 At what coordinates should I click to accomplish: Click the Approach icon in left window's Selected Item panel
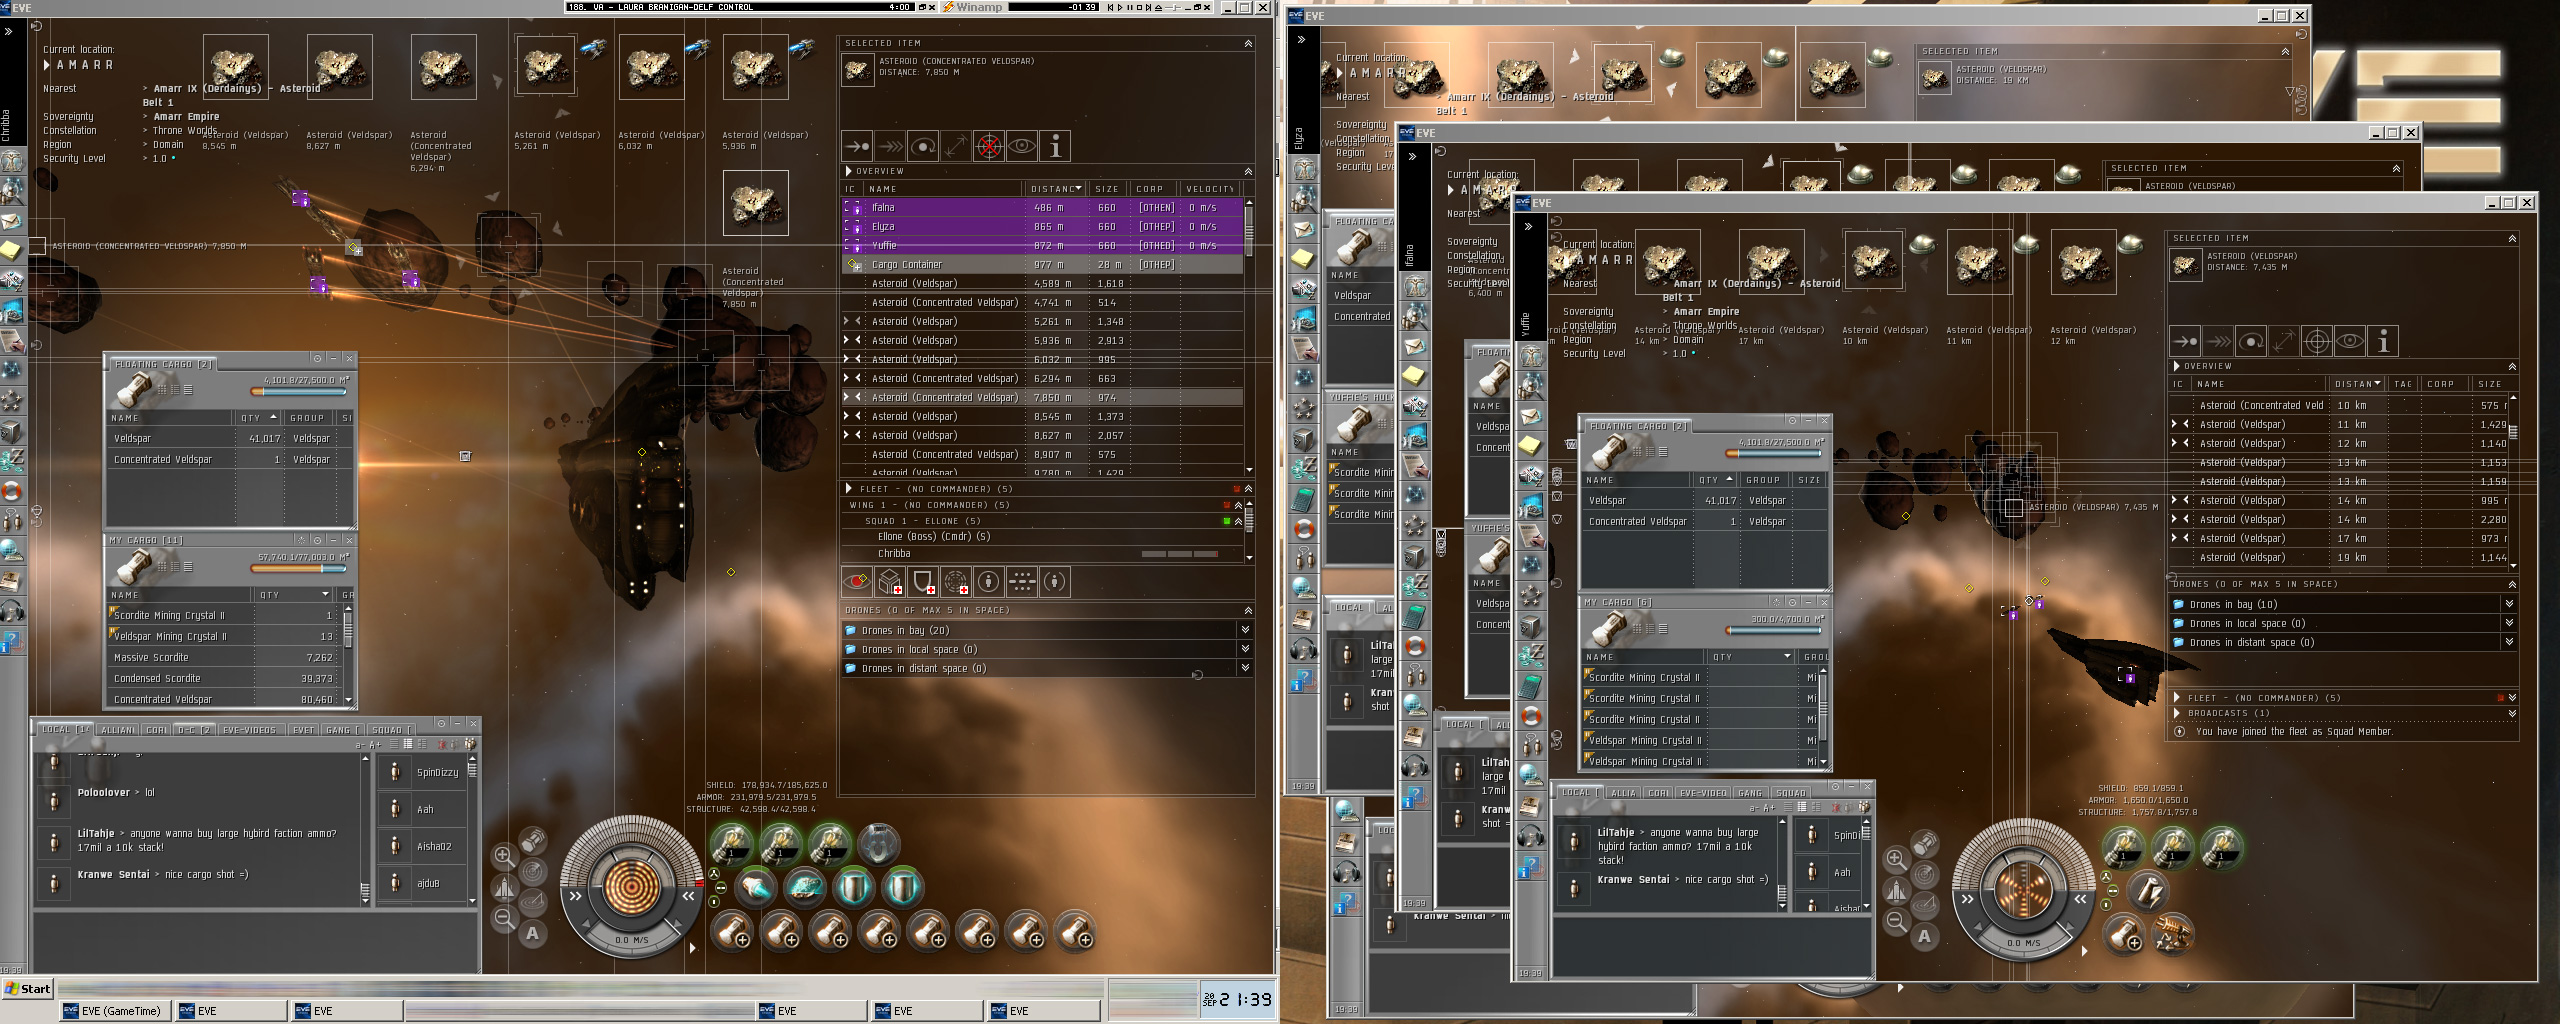pos(857,147)
